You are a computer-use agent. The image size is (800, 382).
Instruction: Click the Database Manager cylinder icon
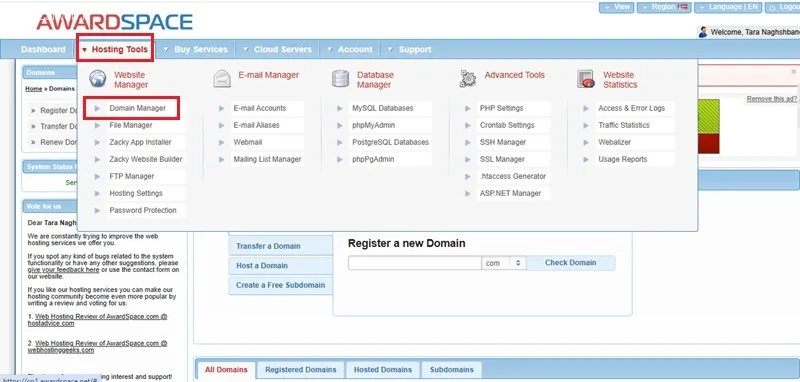[x=340, y=79]
